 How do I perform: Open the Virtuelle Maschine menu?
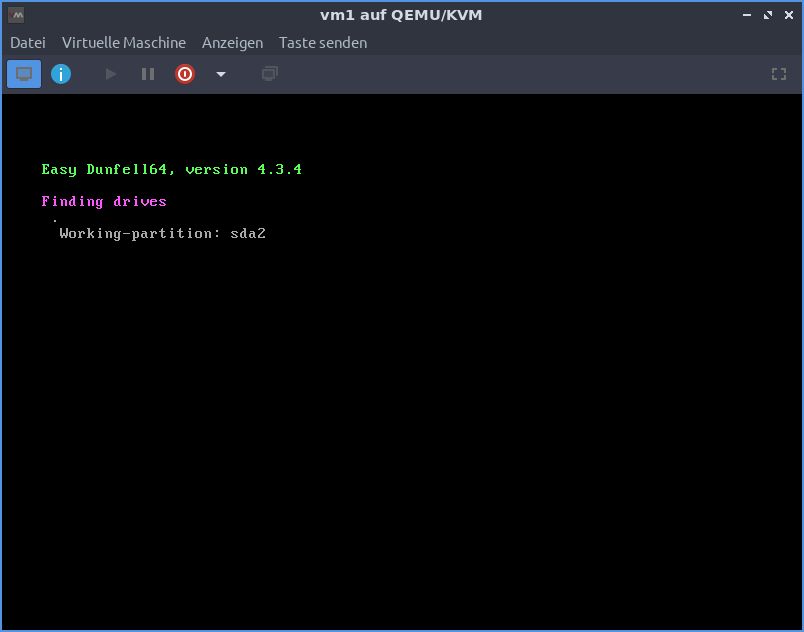click(124, 43)
